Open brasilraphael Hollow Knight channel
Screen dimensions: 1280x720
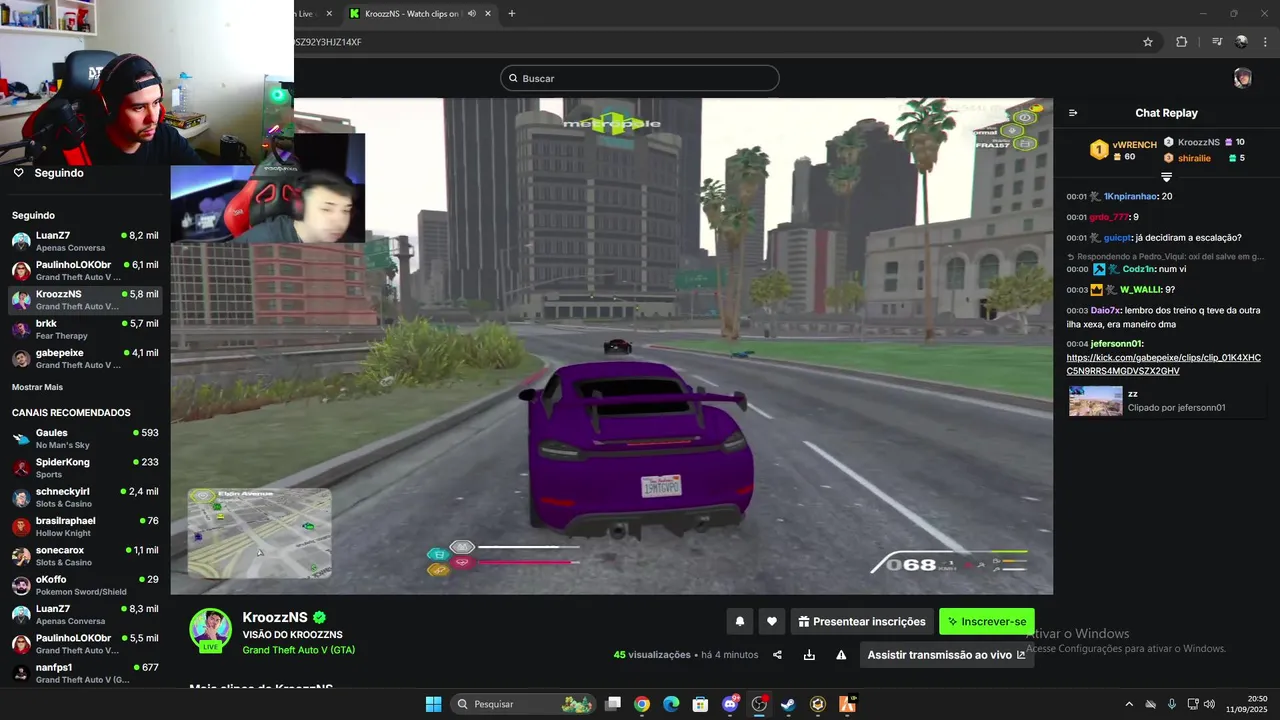(x=84, y=526)
